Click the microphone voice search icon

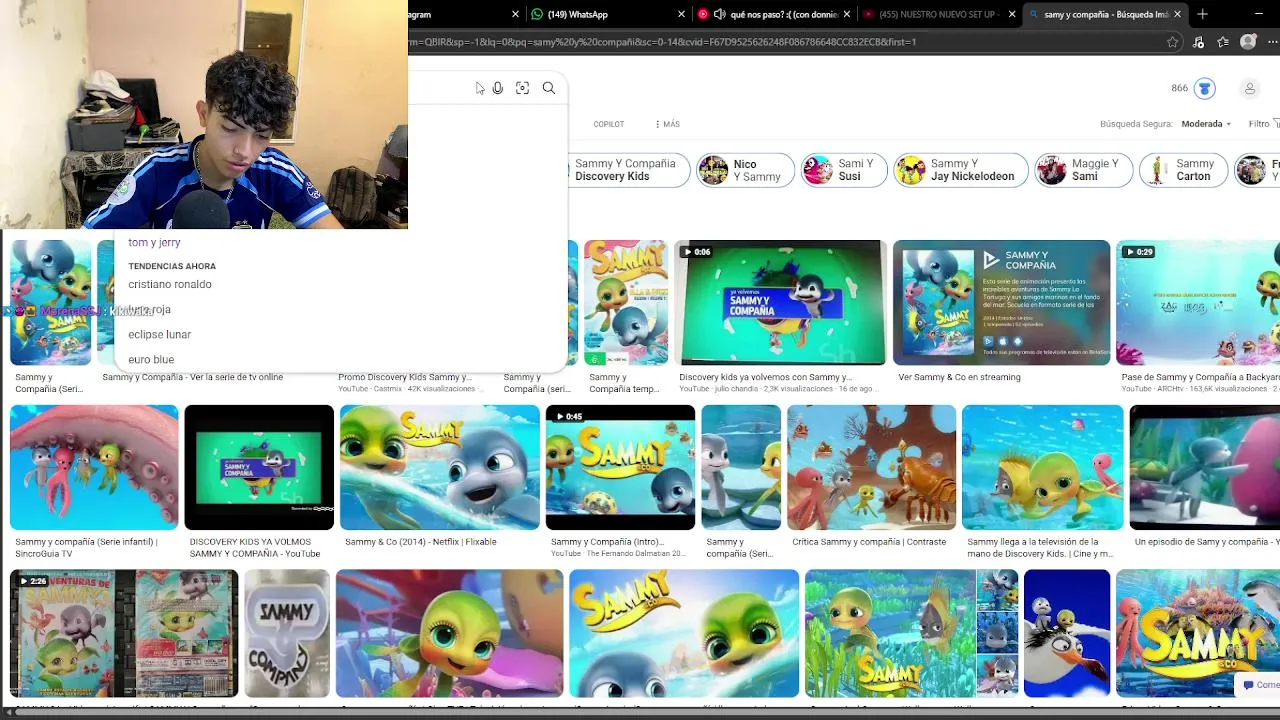[x=498, y=88]
